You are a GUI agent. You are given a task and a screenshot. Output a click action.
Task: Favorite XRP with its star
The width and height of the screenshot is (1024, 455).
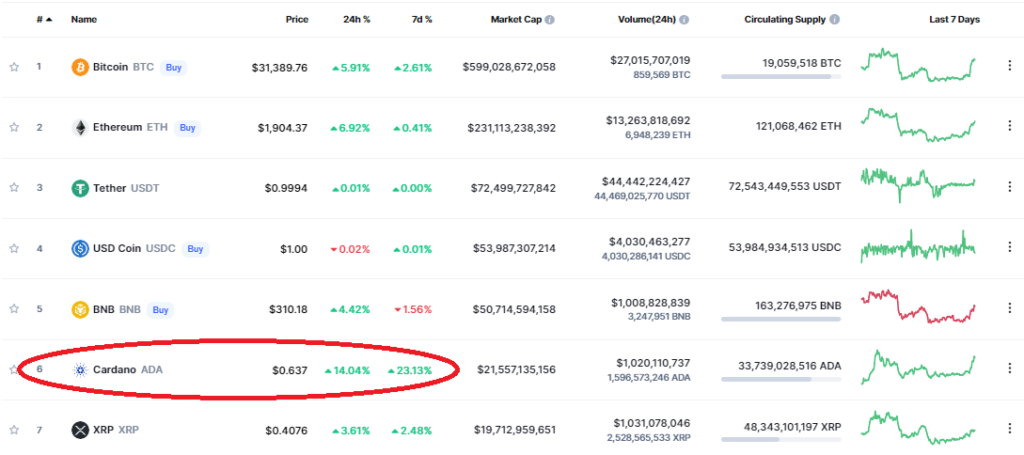(x=14, y=430)
